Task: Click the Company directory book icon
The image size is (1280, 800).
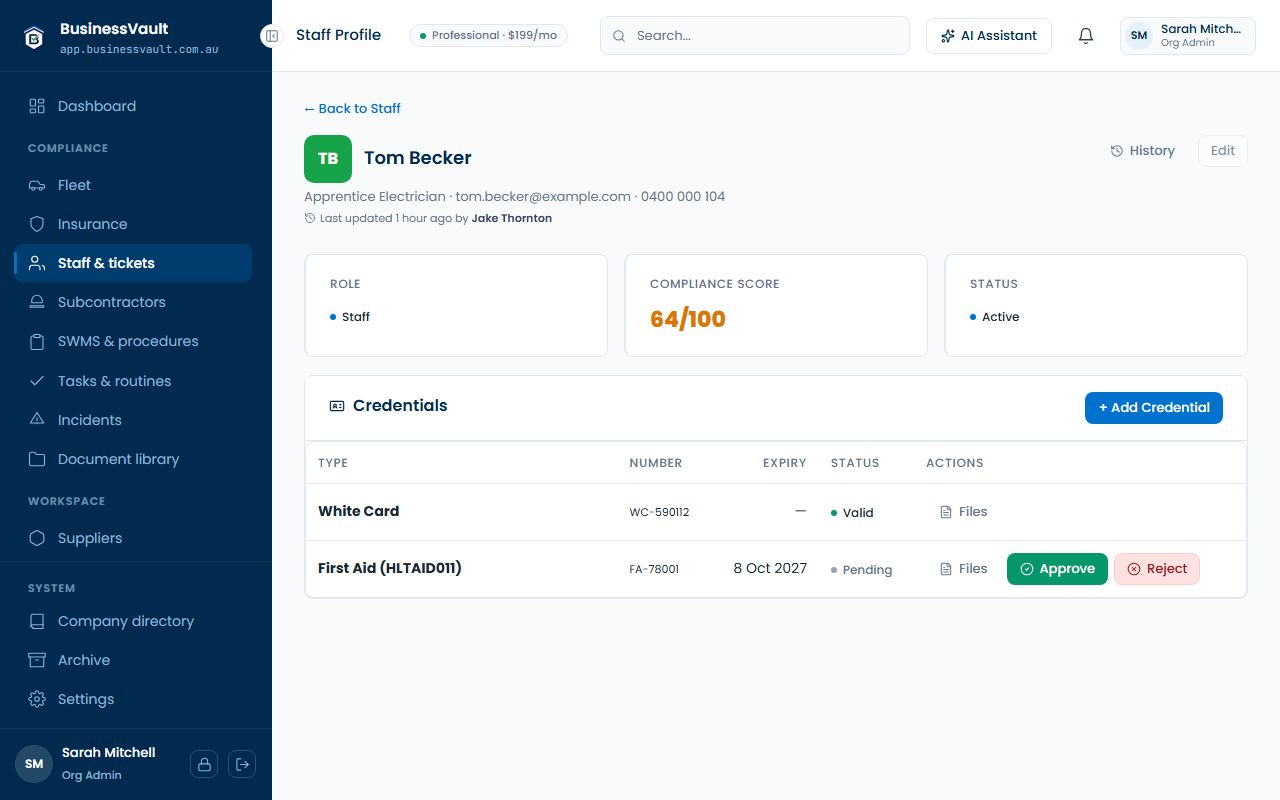Action: (37, 621)
